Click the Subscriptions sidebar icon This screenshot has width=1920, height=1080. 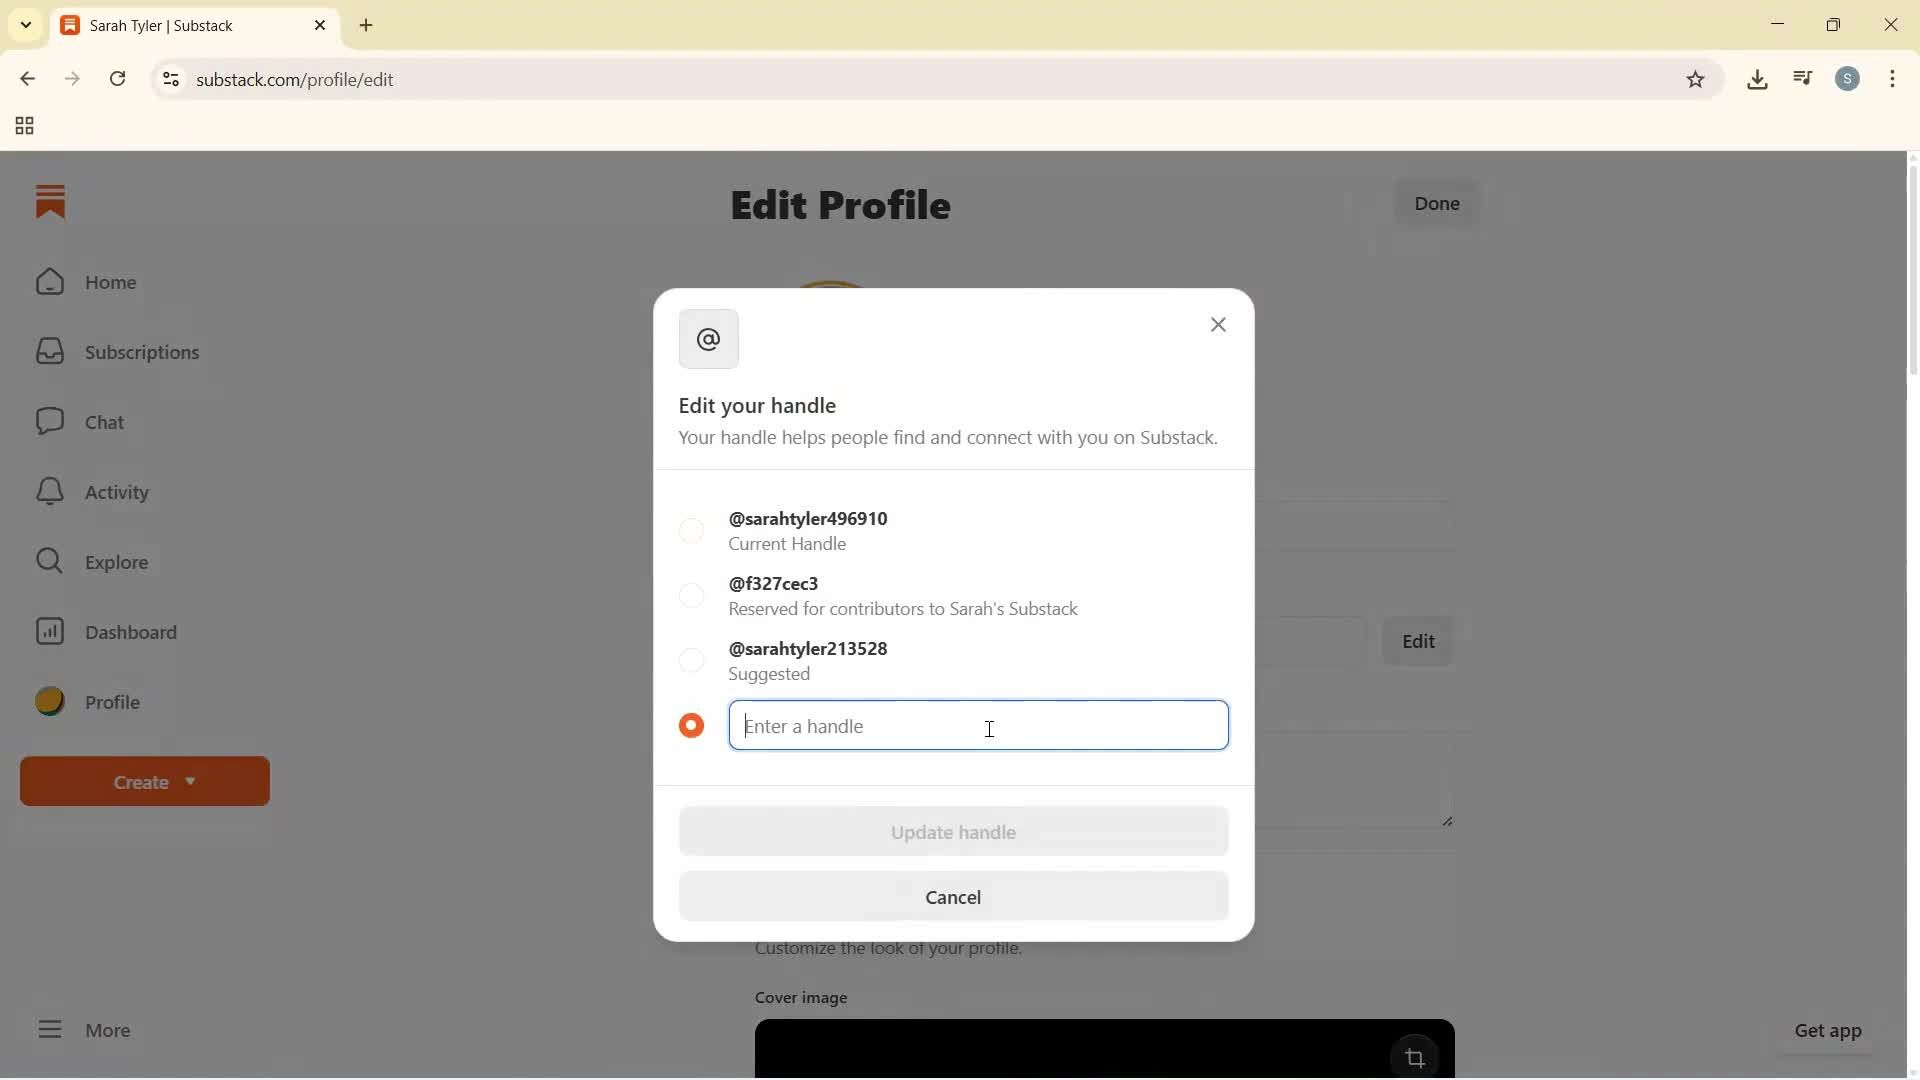[x=49, y=351]
